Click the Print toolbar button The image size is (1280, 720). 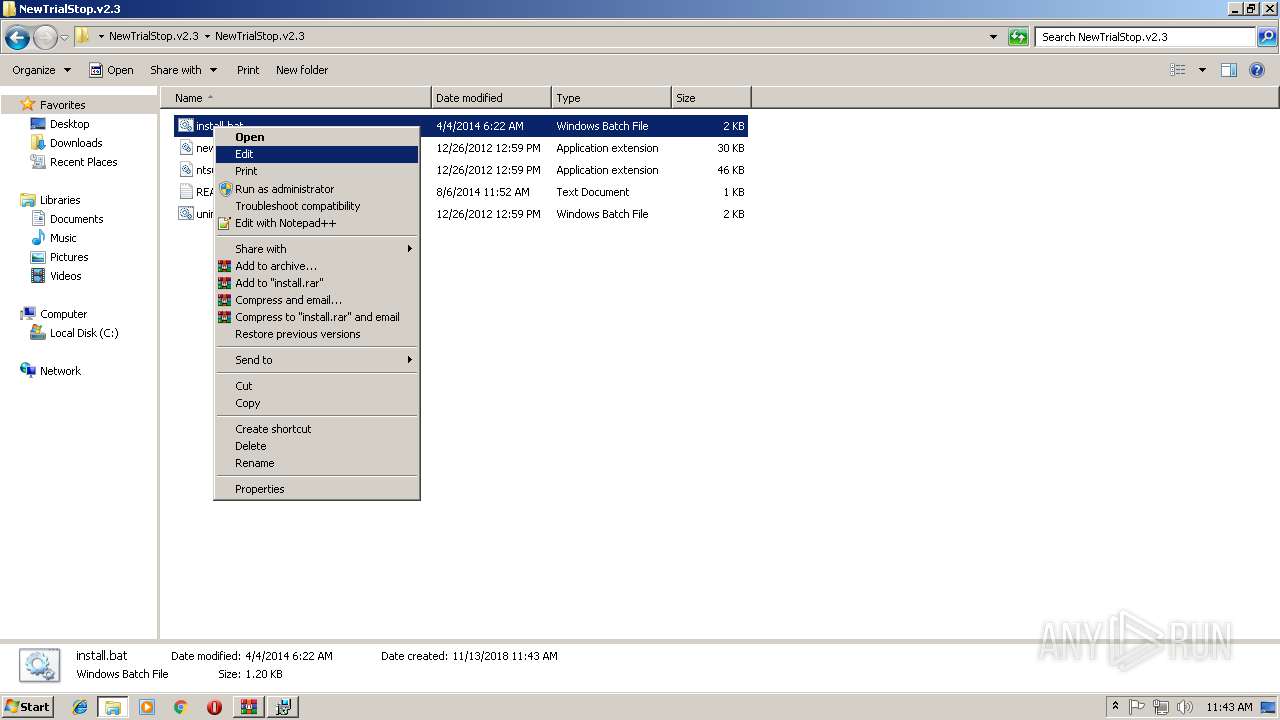coord(248,70)
